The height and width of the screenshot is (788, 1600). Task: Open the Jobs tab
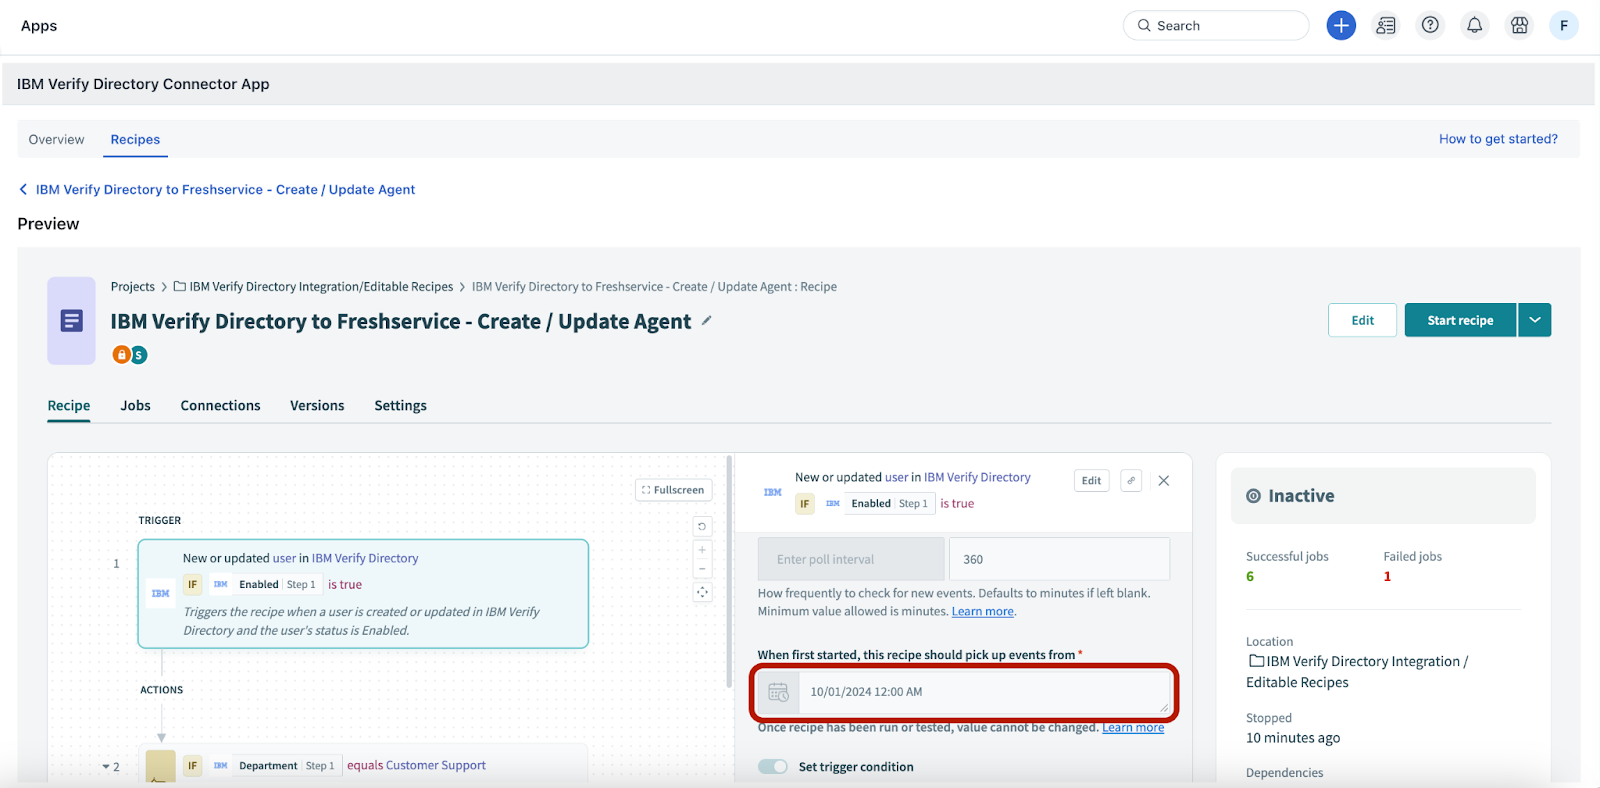click(x=135, y=405)
